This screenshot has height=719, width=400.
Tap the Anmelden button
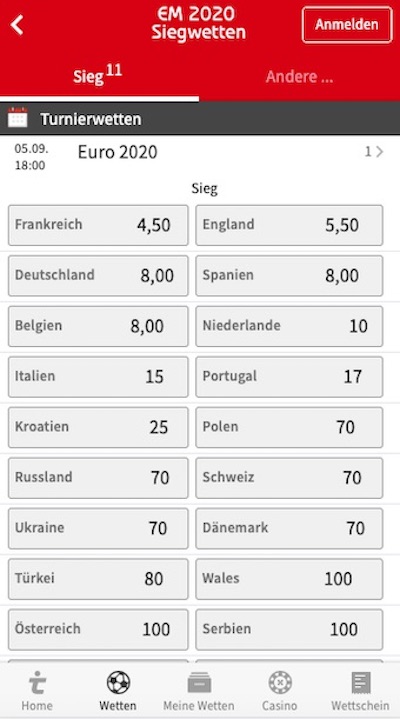click(347, 25)
